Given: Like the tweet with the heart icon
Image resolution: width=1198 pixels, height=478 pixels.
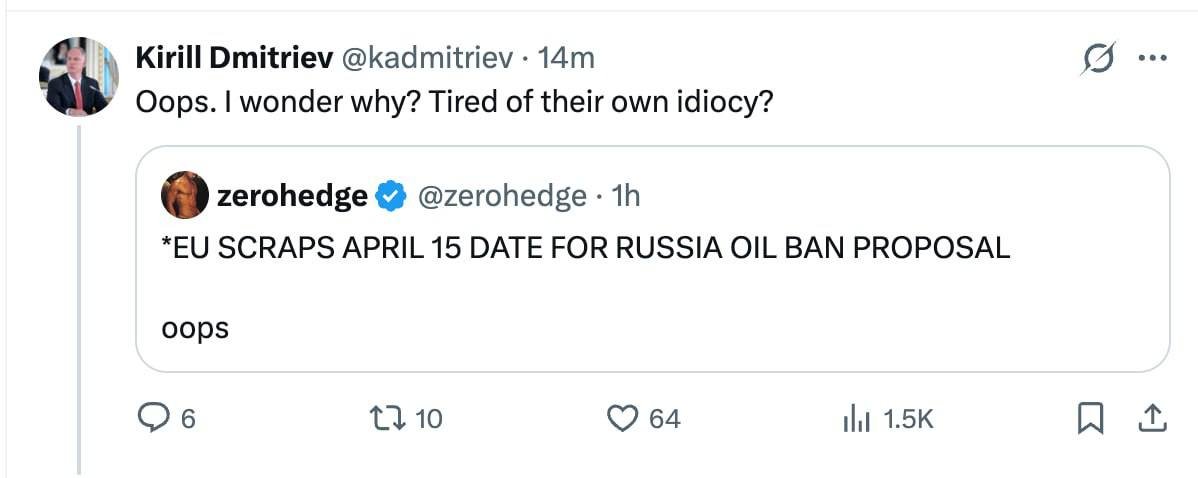Looking at the screenshot, I should [x=623, y=418].
